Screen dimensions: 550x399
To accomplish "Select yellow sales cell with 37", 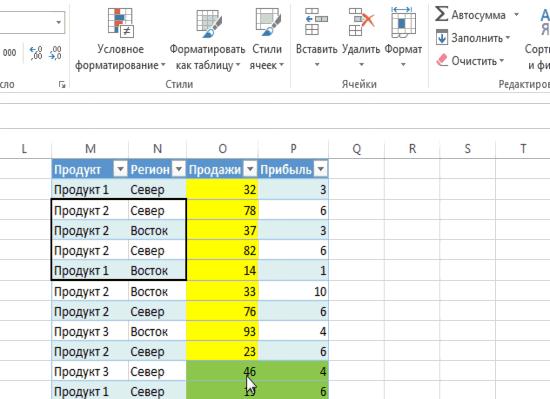I will (x=222, y=230).
